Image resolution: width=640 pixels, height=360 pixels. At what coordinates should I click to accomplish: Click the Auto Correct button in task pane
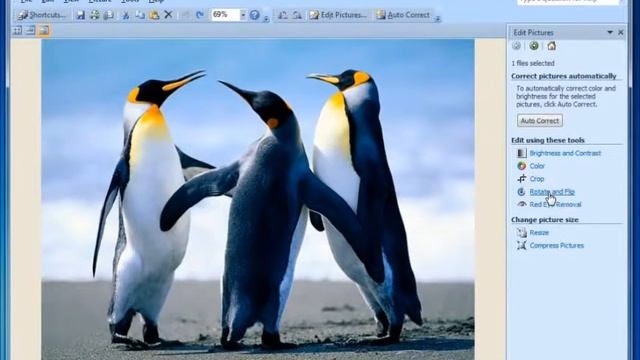[540, 121]
